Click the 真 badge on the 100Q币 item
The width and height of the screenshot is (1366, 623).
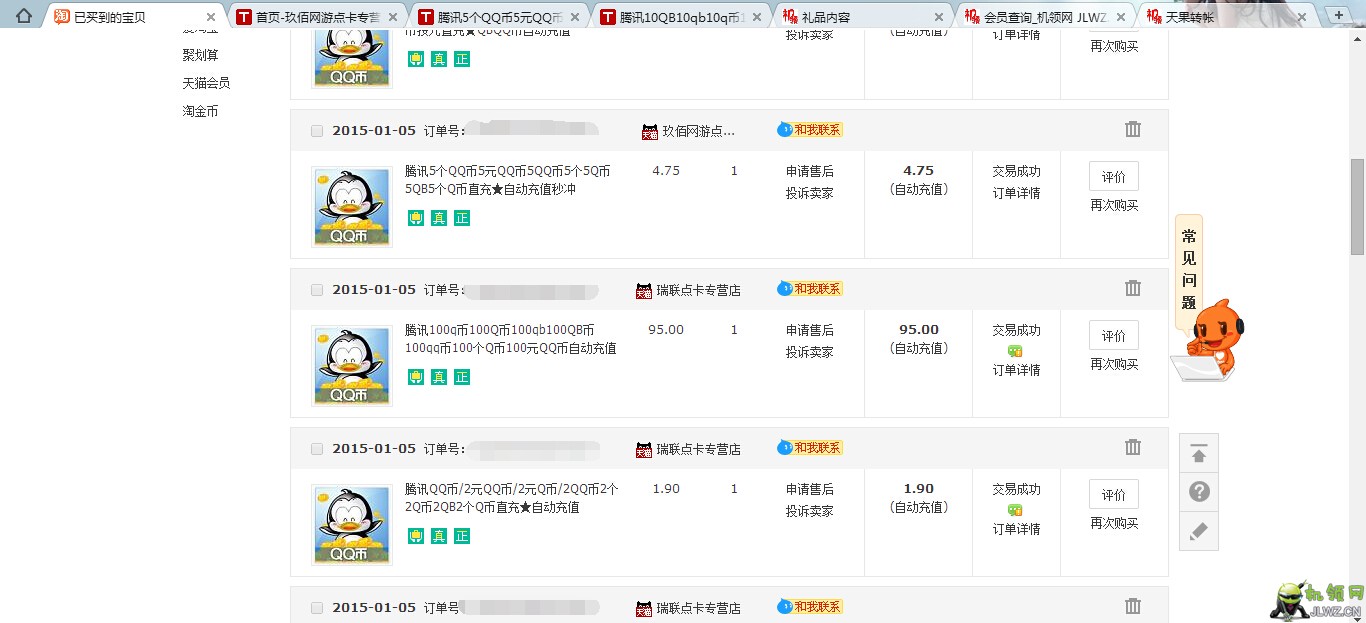point(439,377)
